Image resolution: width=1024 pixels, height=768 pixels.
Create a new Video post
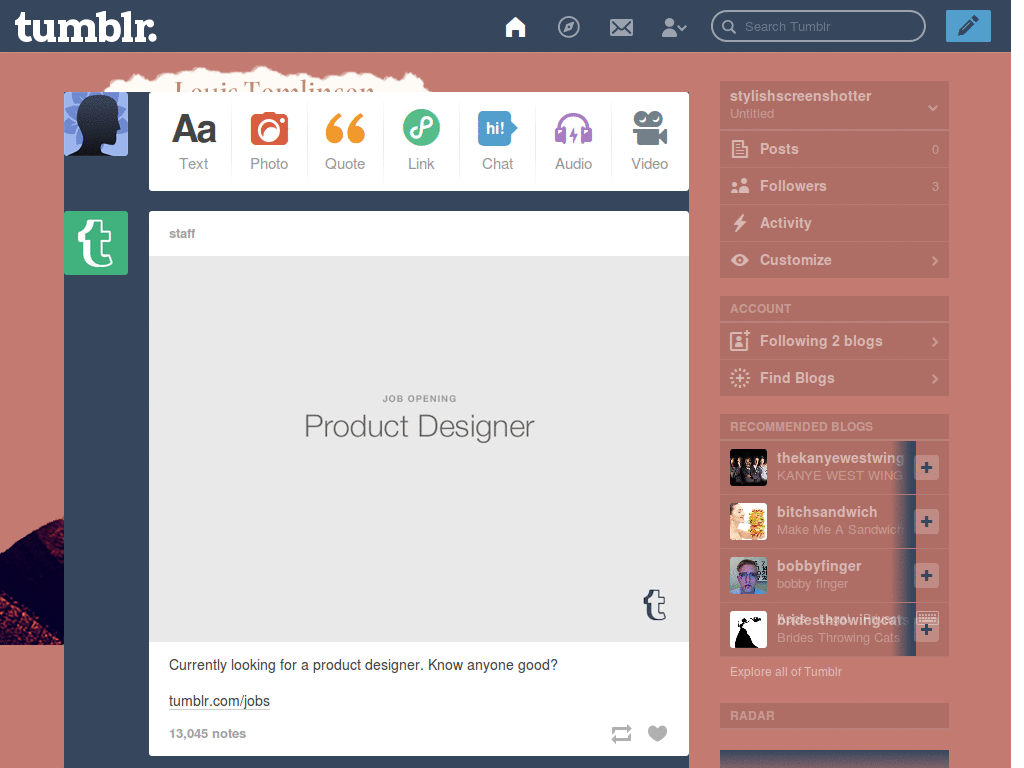[x=649, y=141]
